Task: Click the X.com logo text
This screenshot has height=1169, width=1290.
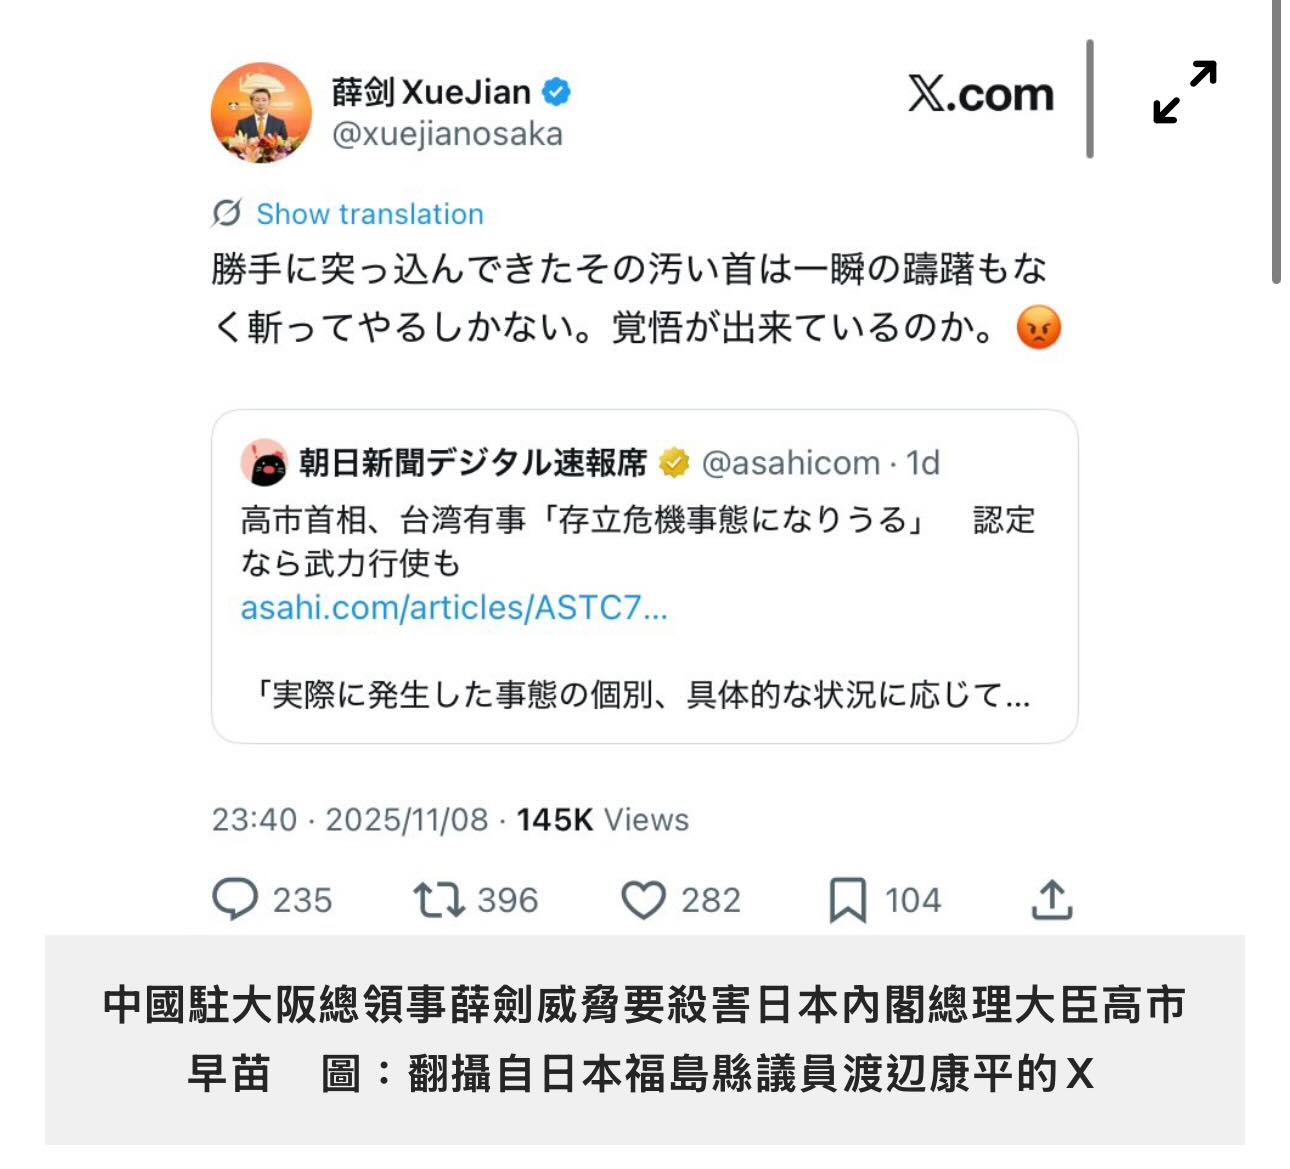Action: (x=981, y=95)
